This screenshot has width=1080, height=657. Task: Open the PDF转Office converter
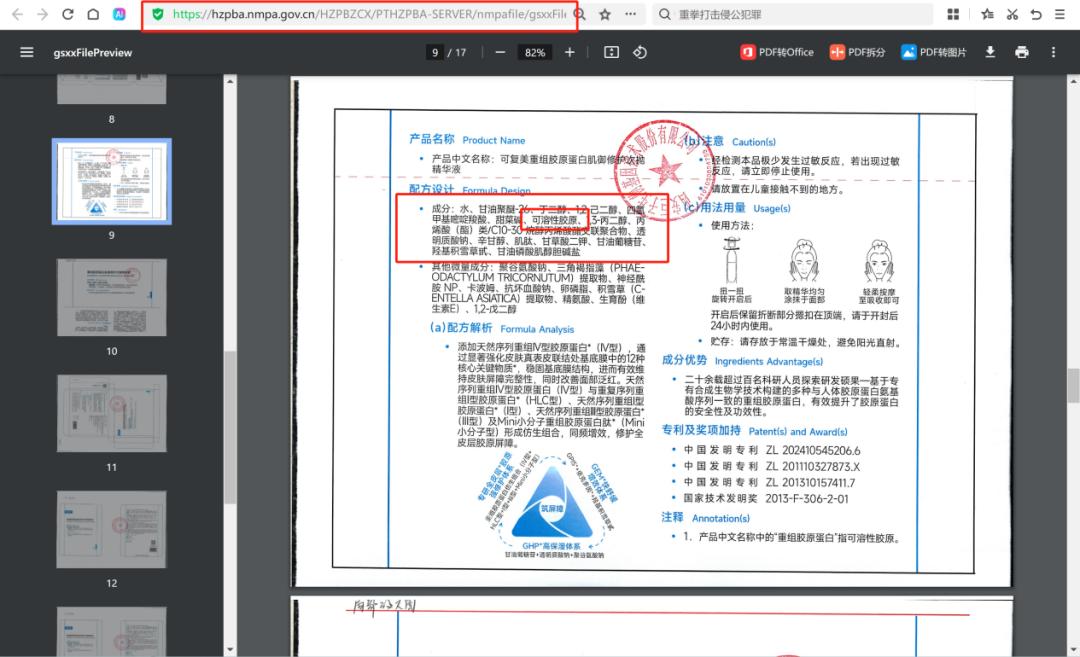click(x=777, y=52)
